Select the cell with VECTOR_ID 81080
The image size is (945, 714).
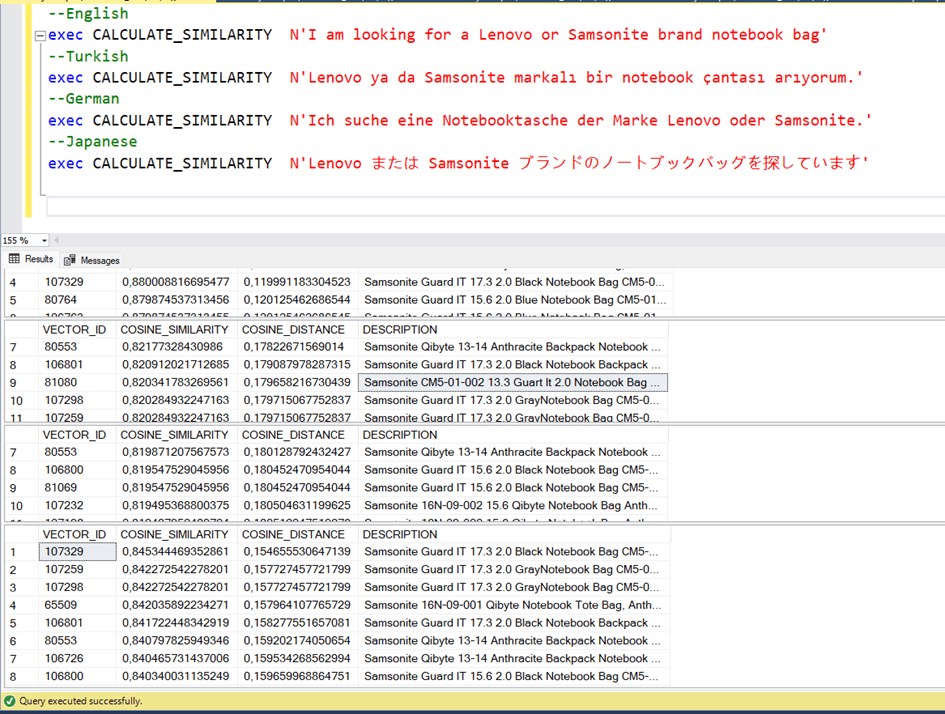(x=60, y=383)
